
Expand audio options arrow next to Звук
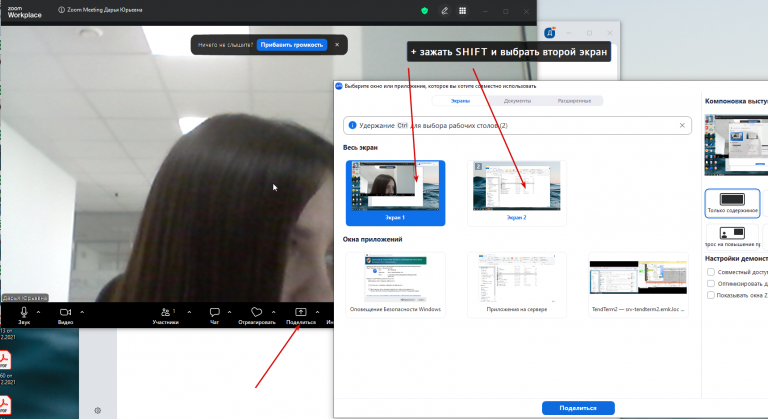[x=39, y=312]
